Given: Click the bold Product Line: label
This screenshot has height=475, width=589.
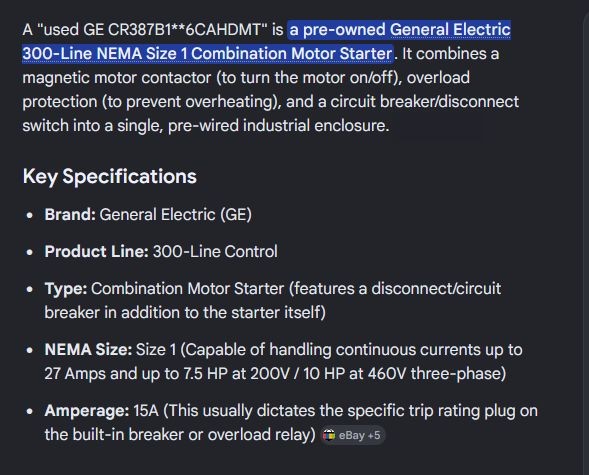Looking at the screenshot, I should click(x=97, y=251).
